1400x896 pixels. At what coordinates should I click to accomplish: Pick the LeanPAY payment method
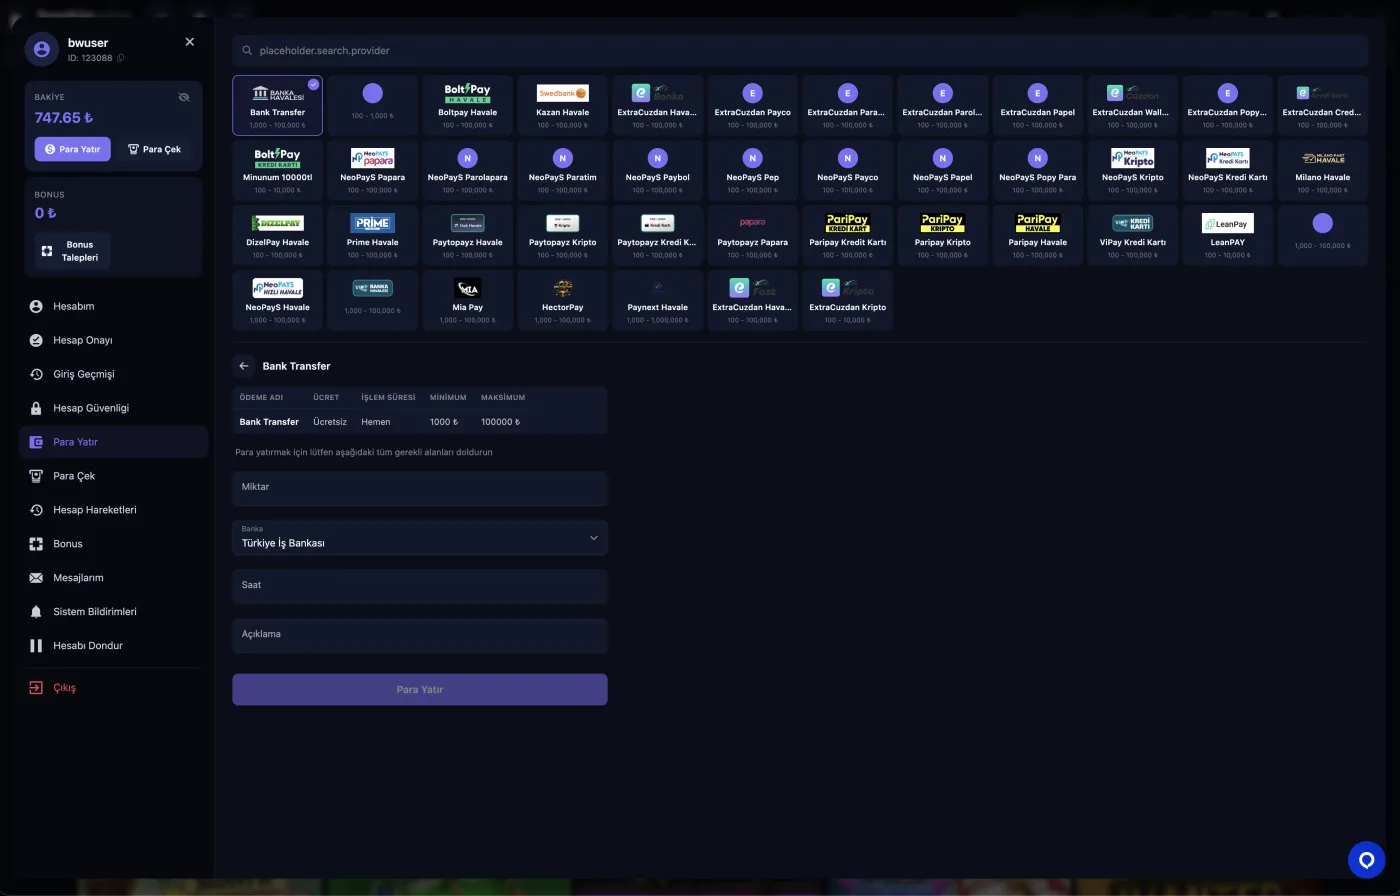pos(1227,234)
